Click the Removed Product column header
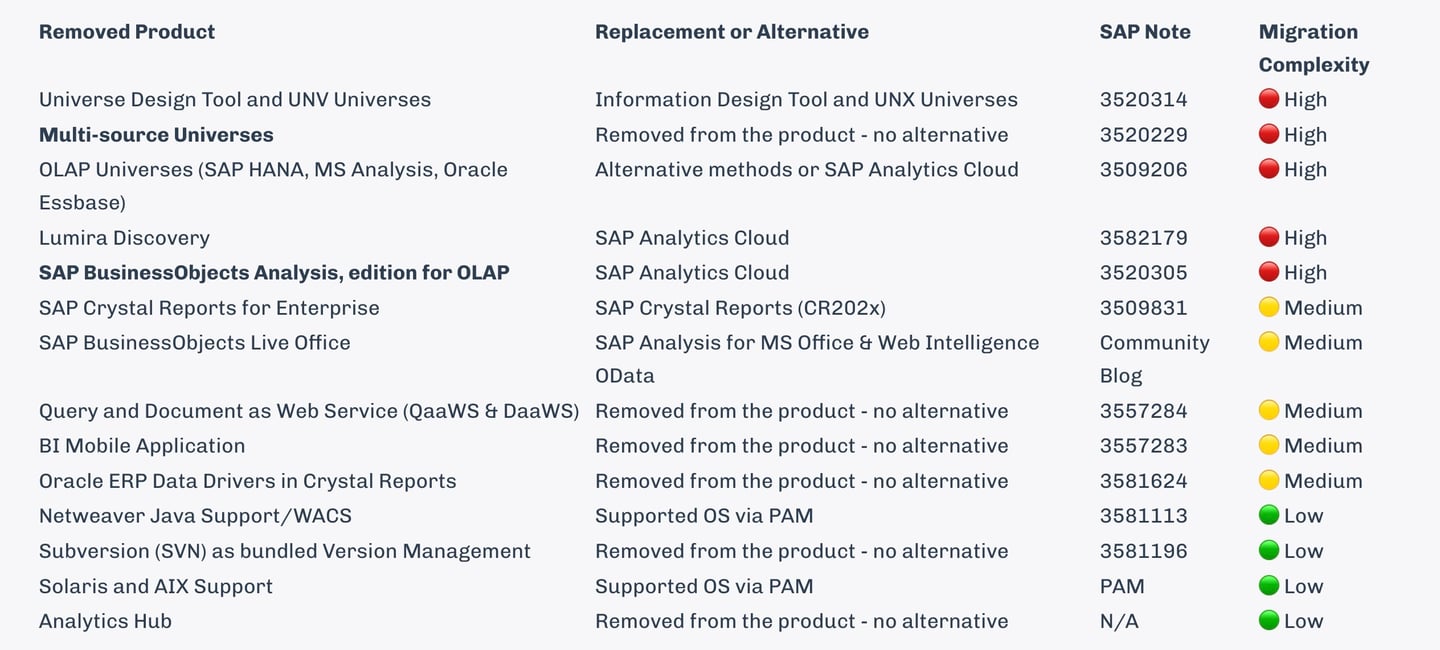This screenshot has height=650, width=1440. point(127,32)
